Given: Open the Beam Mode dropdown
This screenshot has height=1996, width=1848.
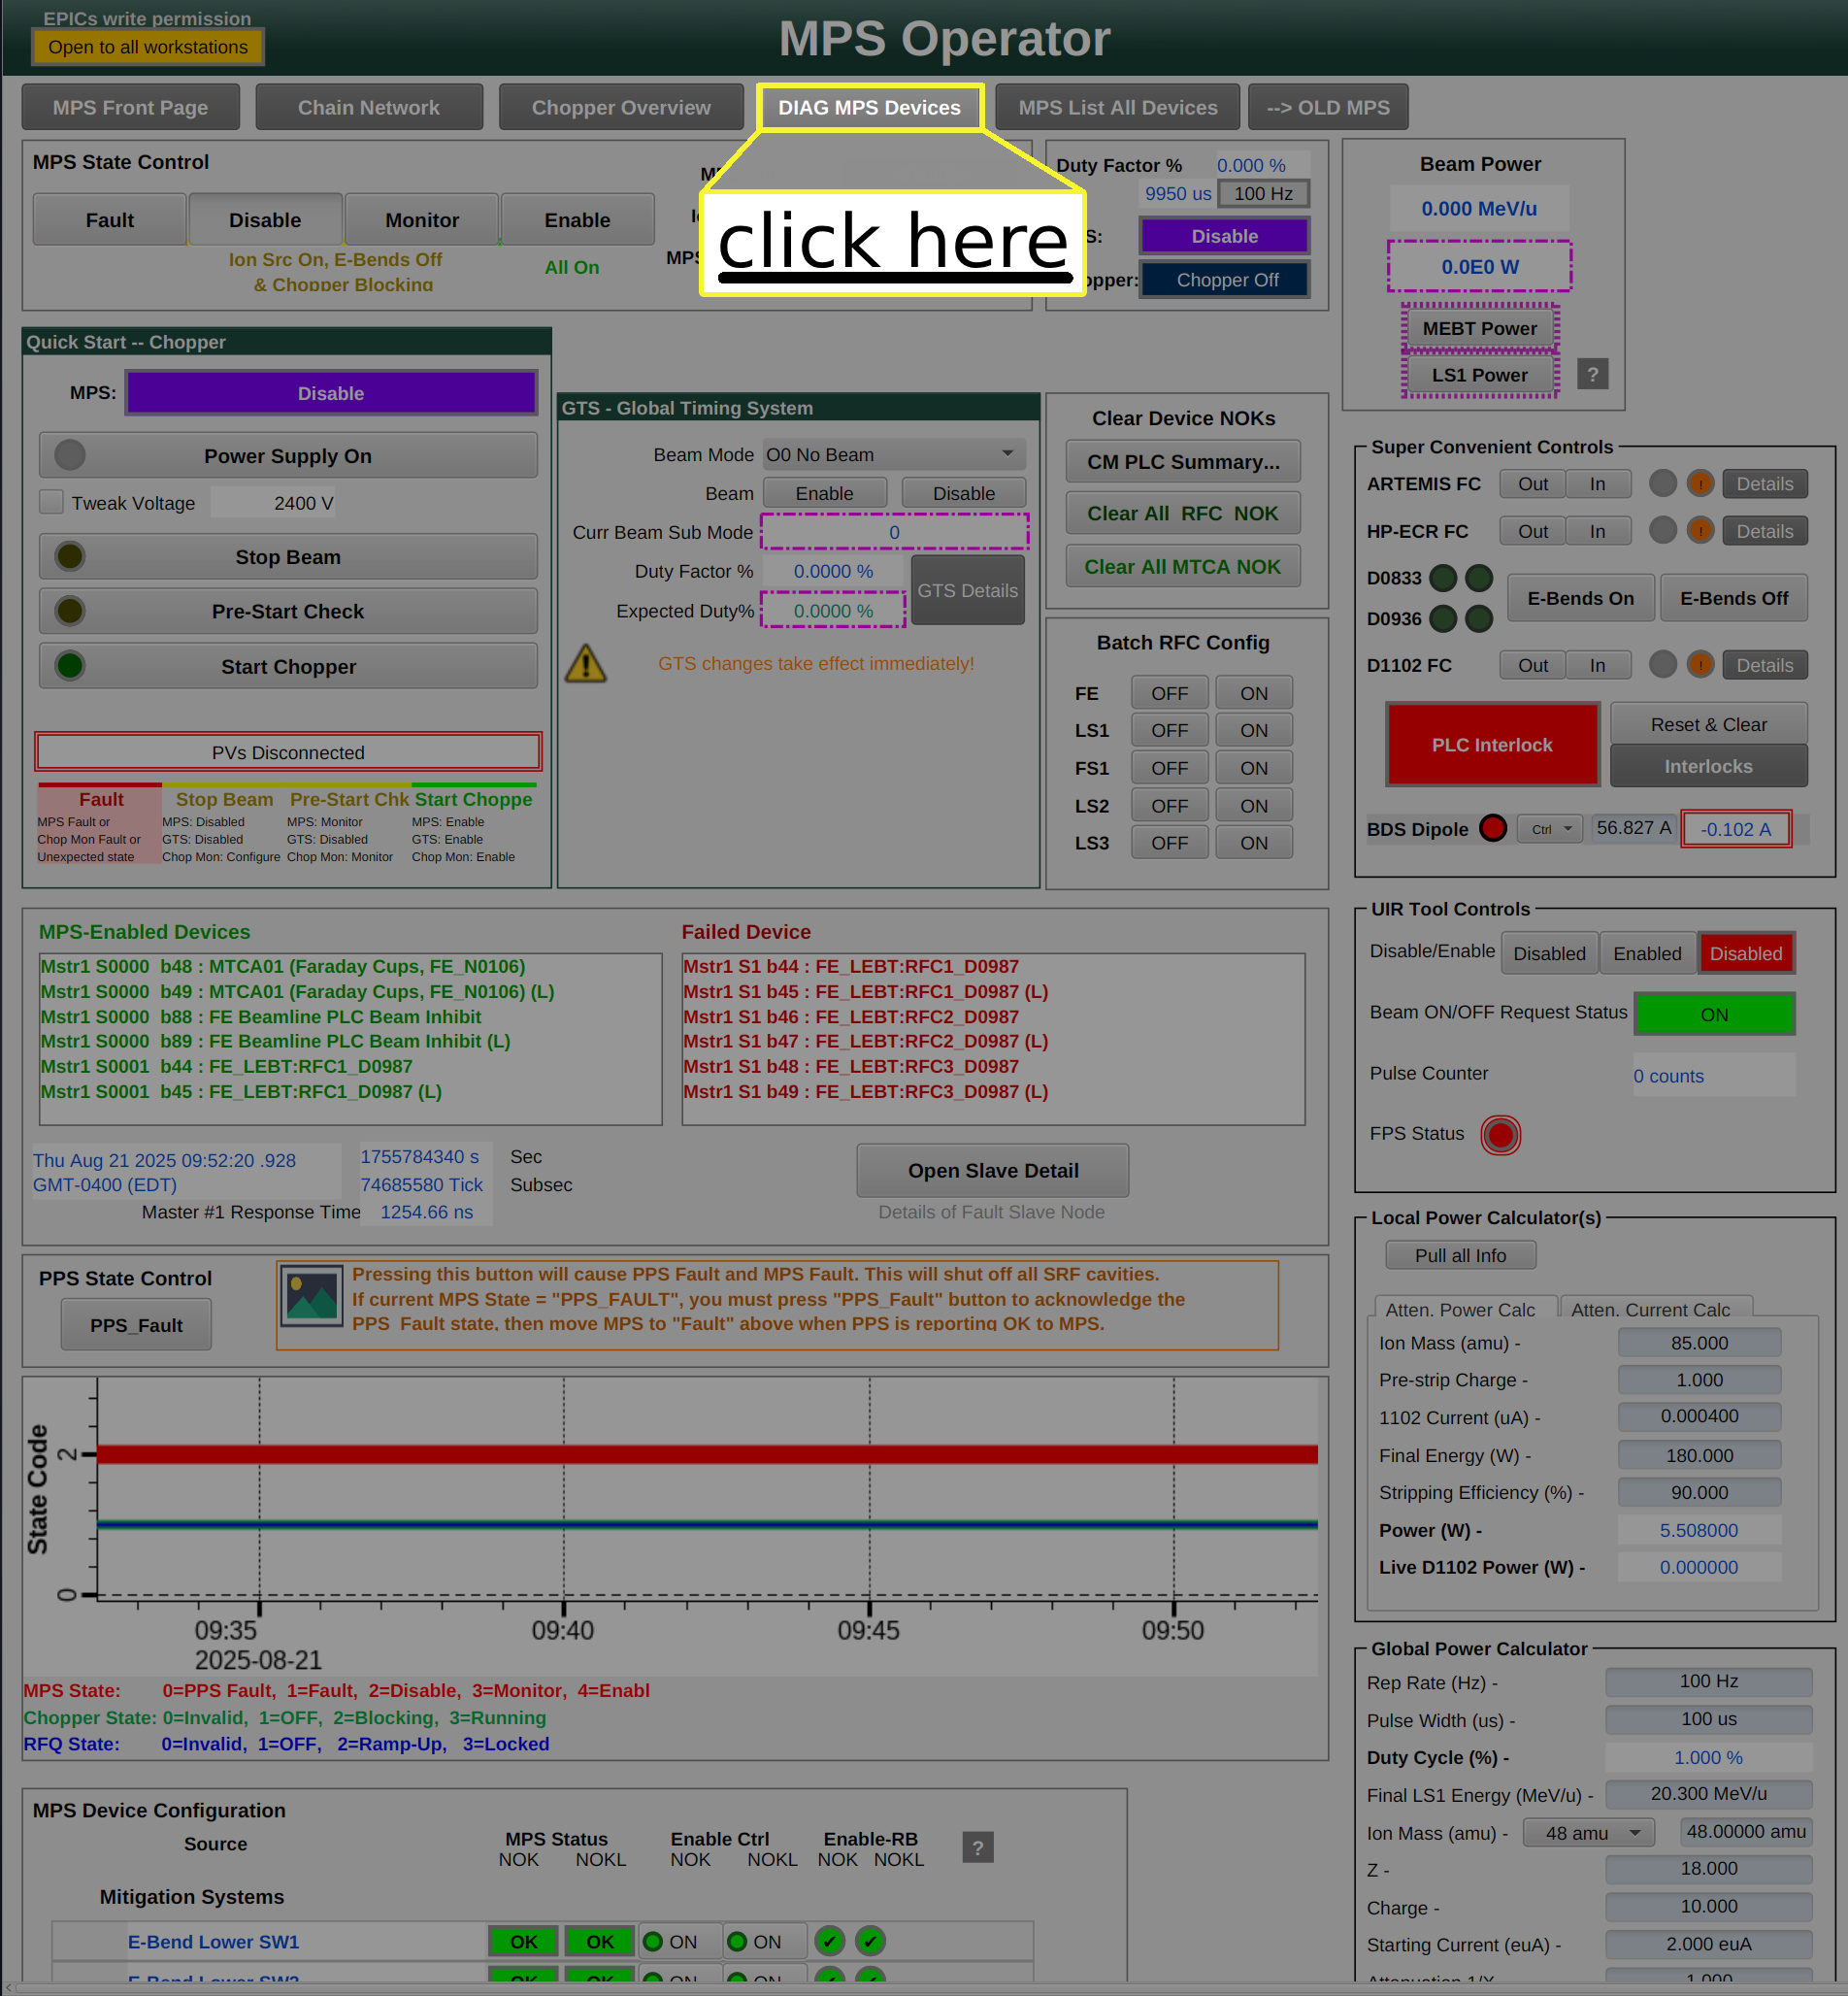Looking at the screenshot, I should click(x=893, y=455).
